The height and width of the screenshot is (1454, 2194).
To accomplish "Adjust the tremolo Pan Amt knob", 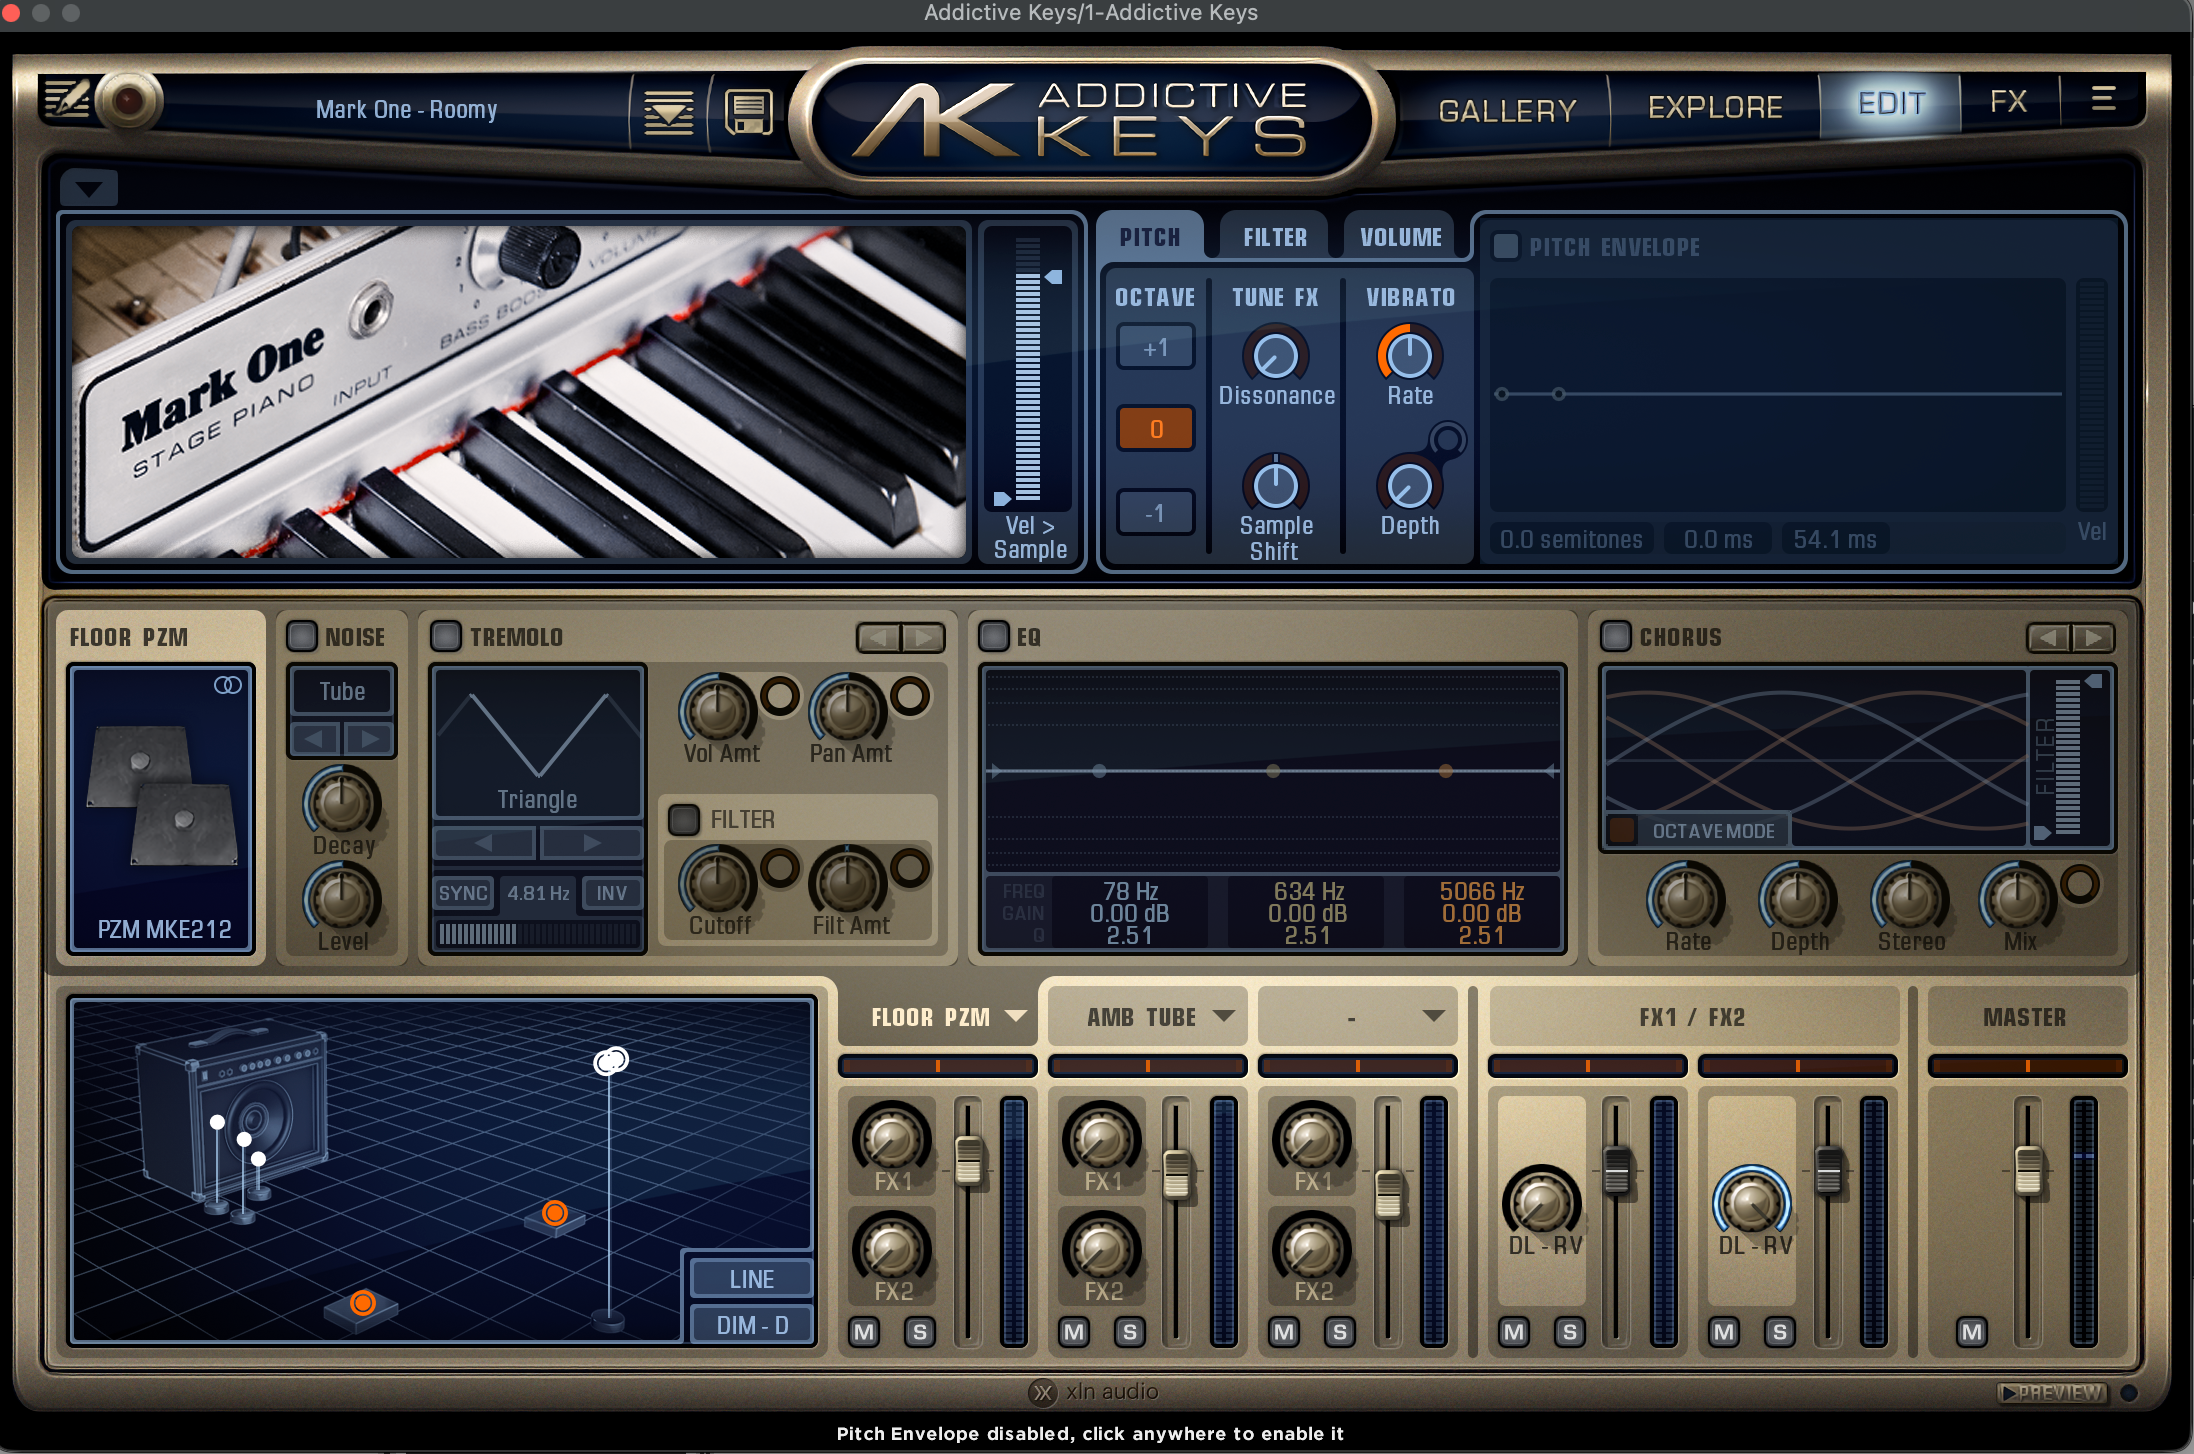I will point(847,710).
